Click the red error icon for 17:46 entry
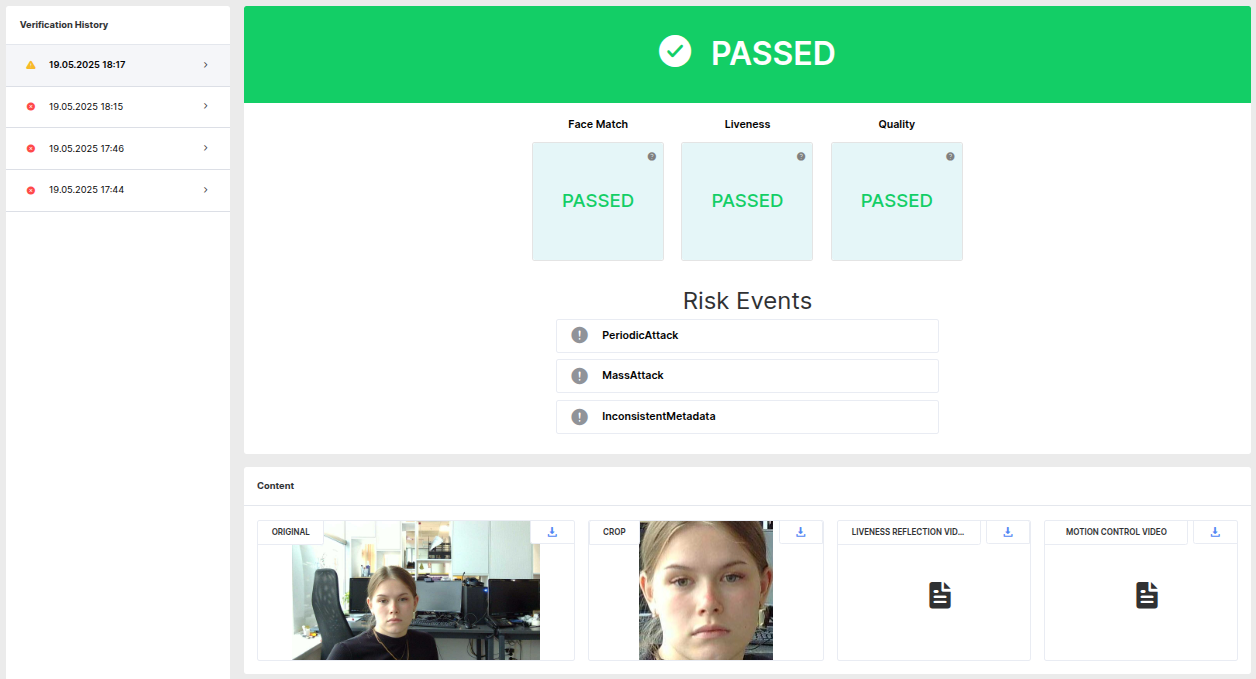The image size is (1256, 679). pyautogui.click(x=30, y=148)
